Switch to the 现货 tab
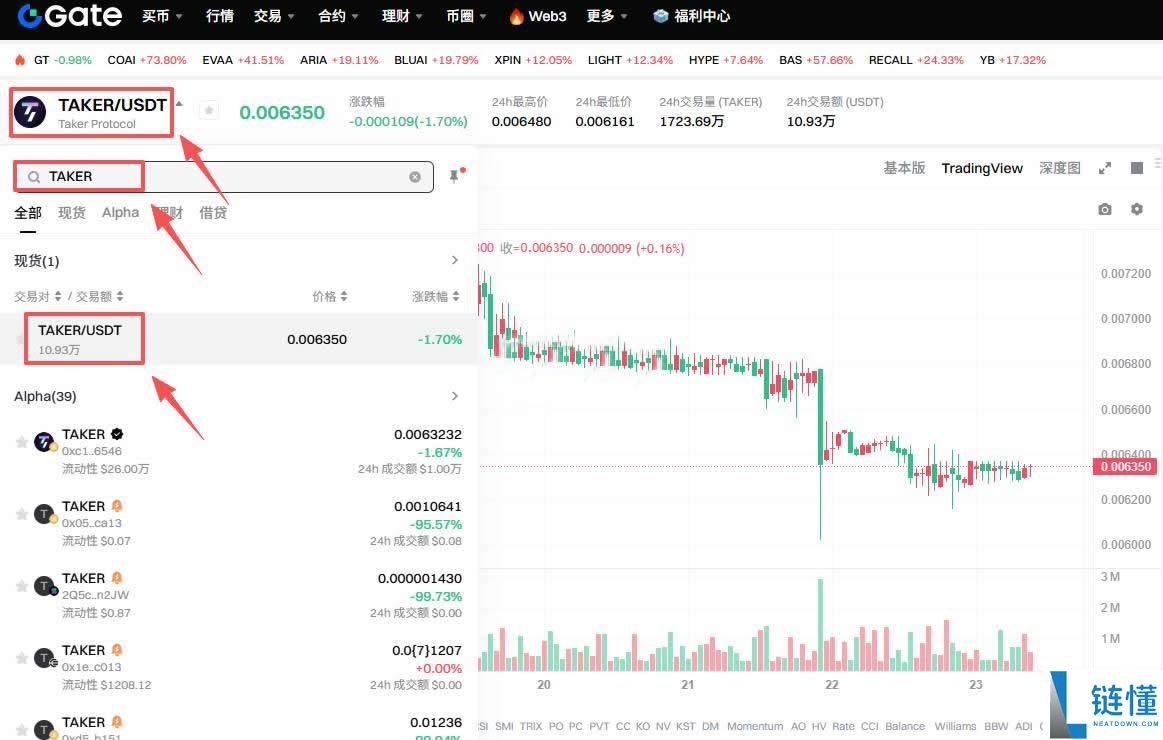The width and height of the screenshot is (1163, 740). (x=72, y=213)
